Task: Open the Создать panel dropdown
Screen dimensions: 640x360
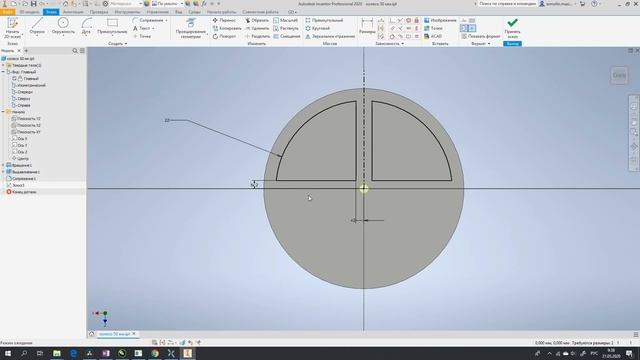Action: 118,43
